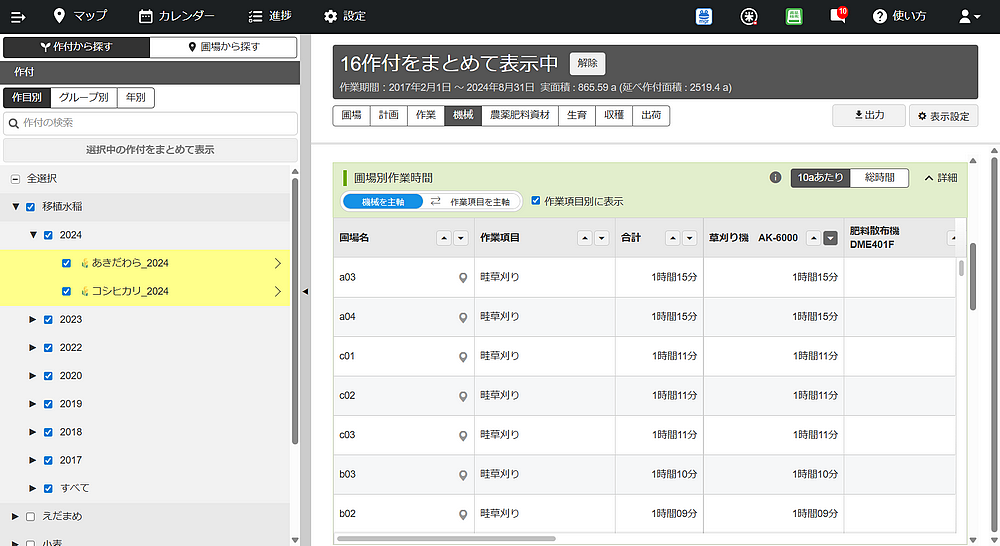This screenshot has height=546, width=1000.
Task: Uncheck the 作業項目別に表示 checkbox
Action: (536, 201)
